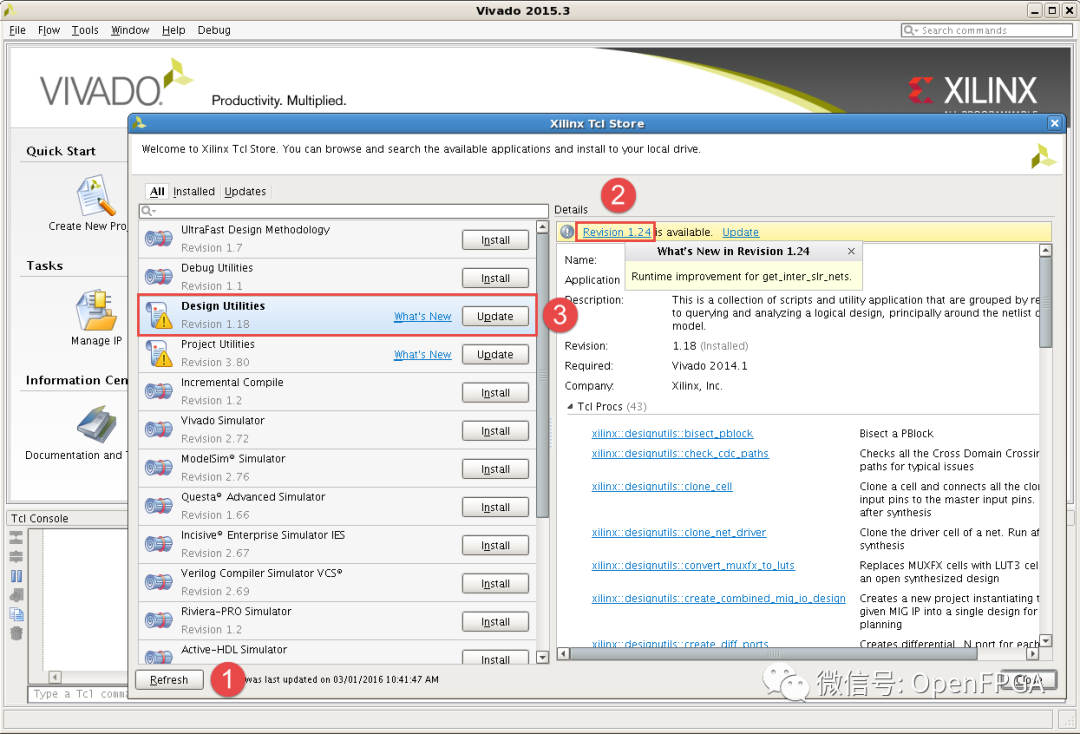The width and height of the screenshot is (1080, 734).
Task: Open the Manage IP icon
Action: pos(96,310)
